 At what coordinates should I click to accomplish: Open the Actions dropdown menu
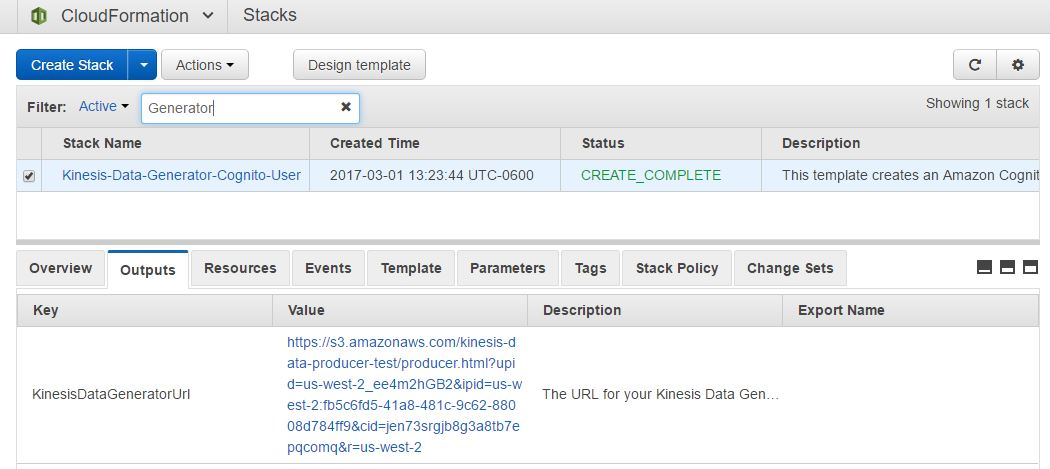pos(205,65)
